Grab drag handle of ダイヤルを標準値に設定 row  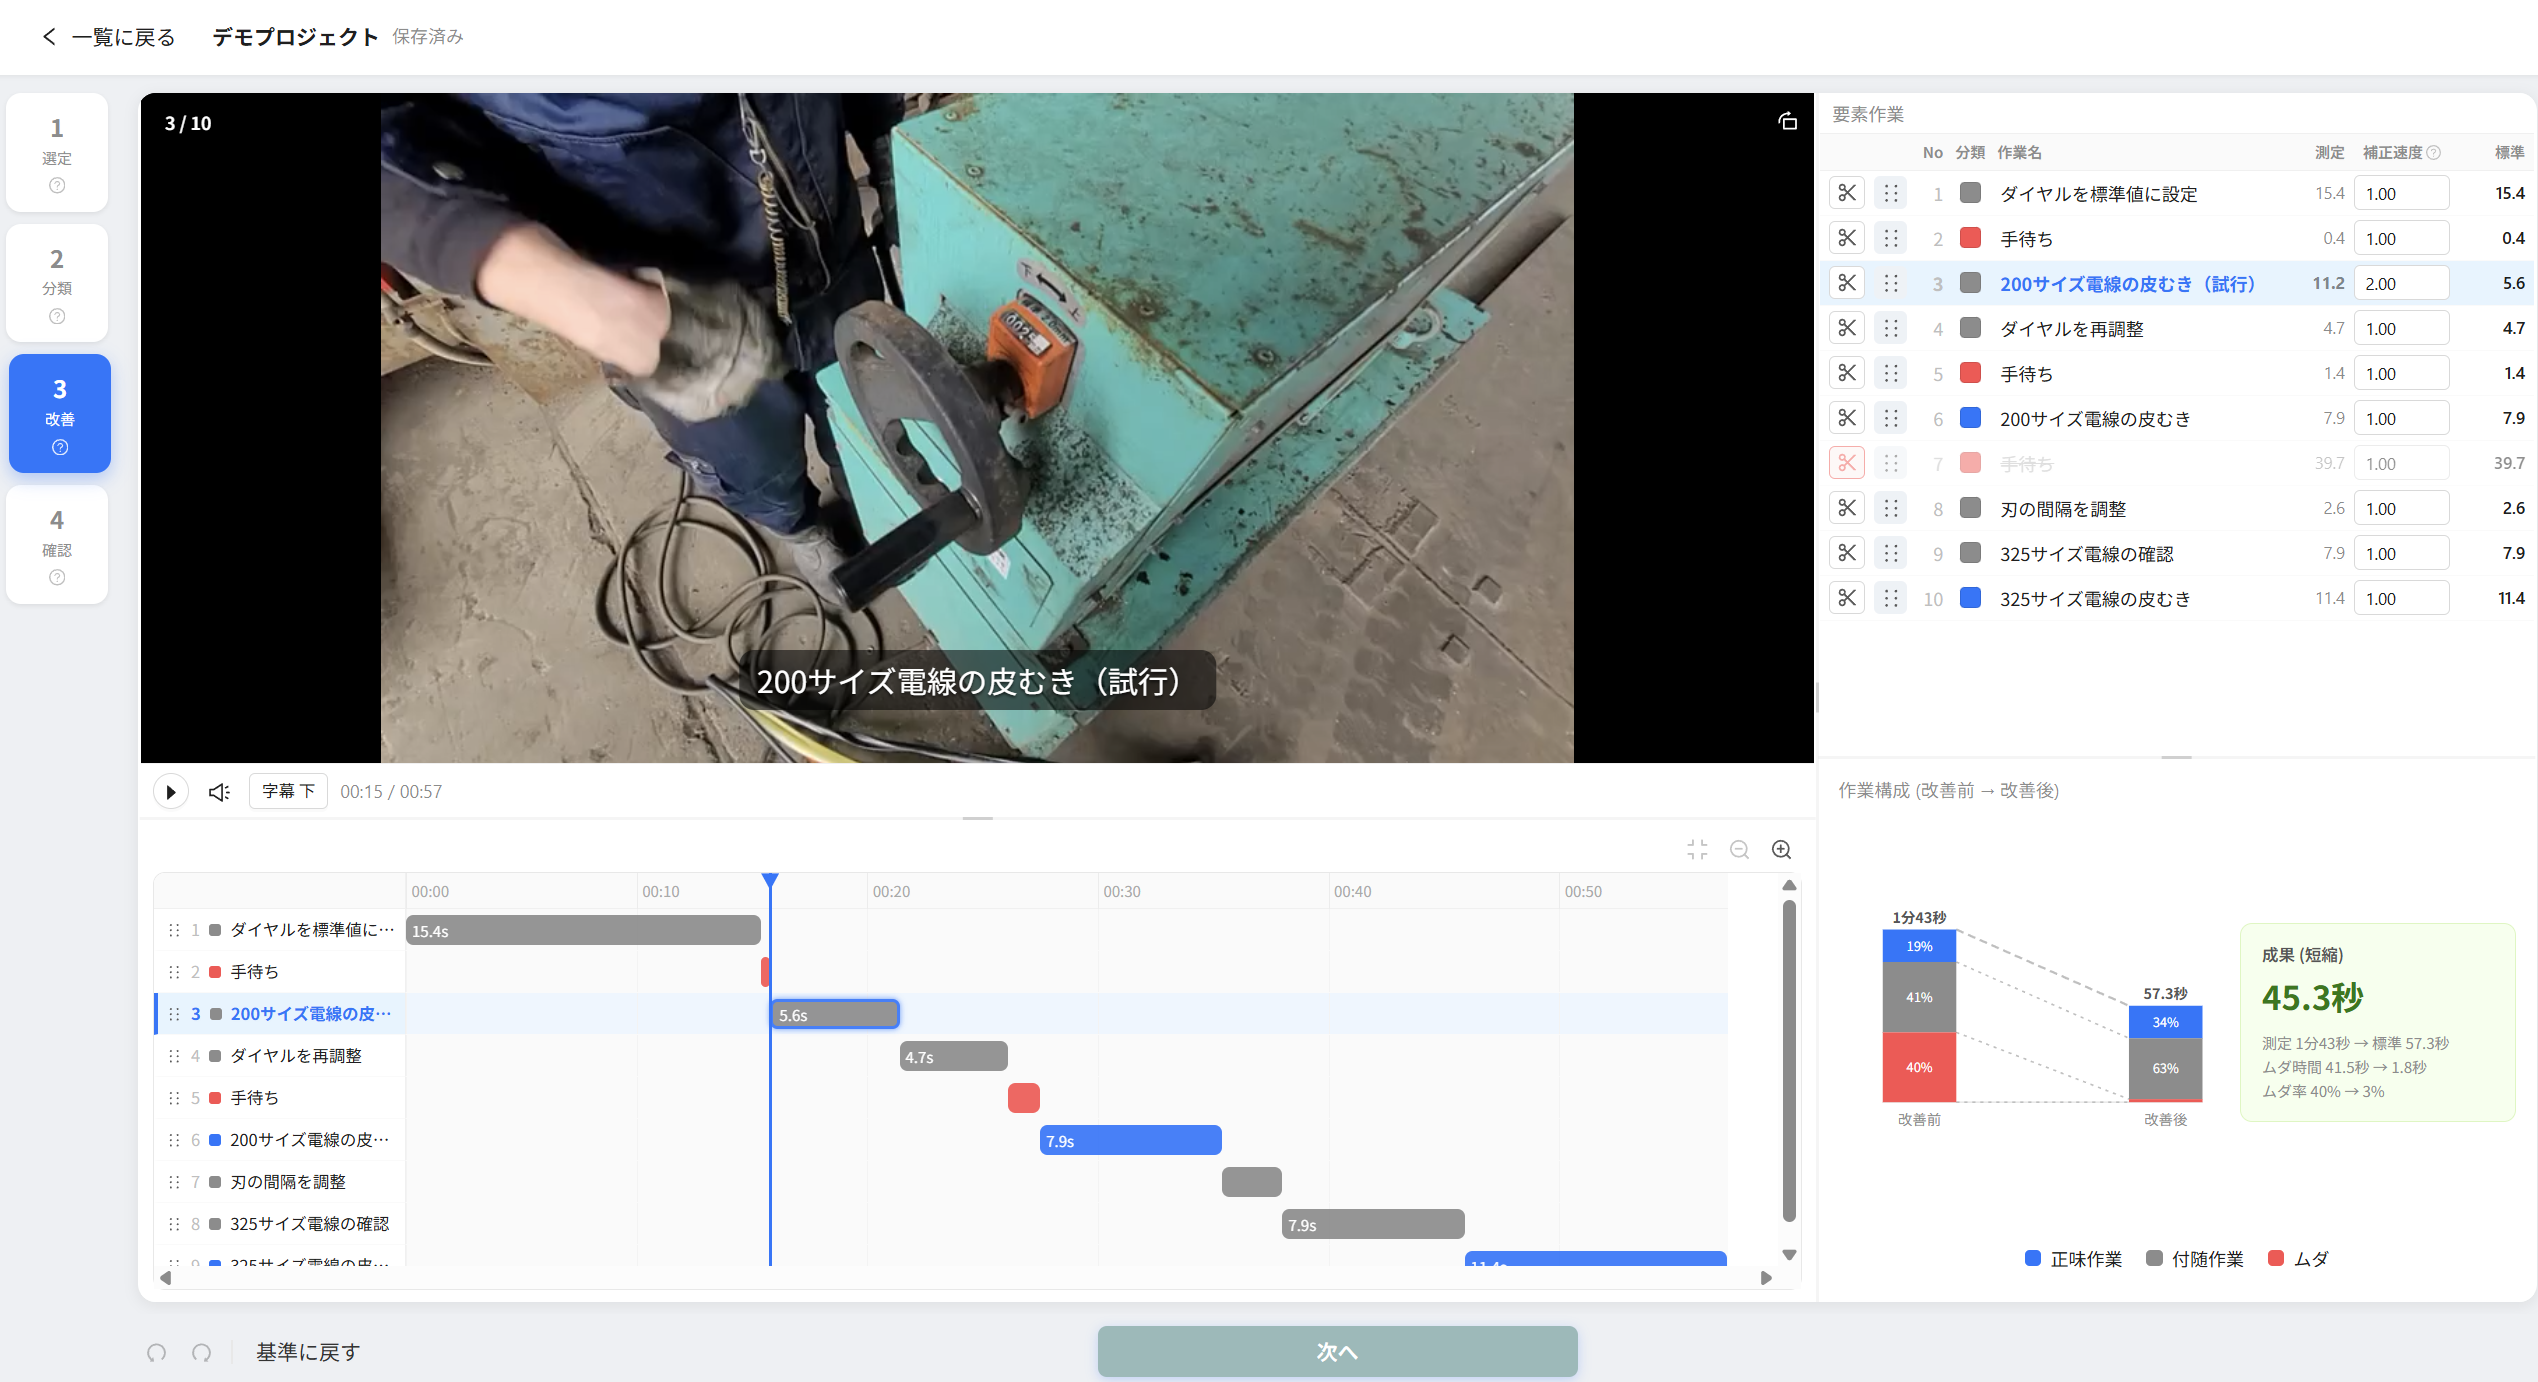(x=1891, y=193)
